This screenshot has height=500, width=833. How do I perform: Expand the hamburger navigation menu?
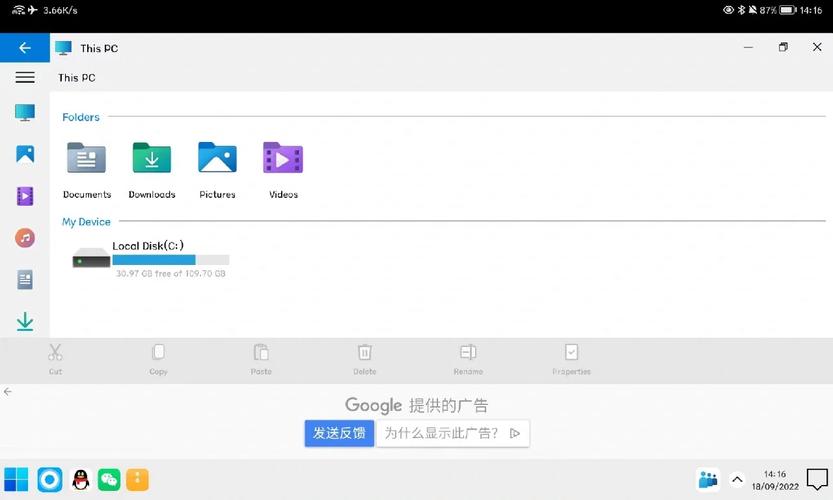(x=25, y=78)
